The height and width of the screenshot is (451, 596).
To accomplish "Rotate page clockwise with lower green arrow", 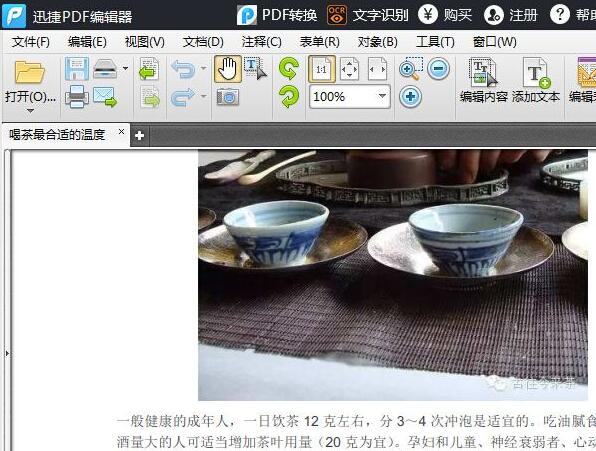I will 288,97.
